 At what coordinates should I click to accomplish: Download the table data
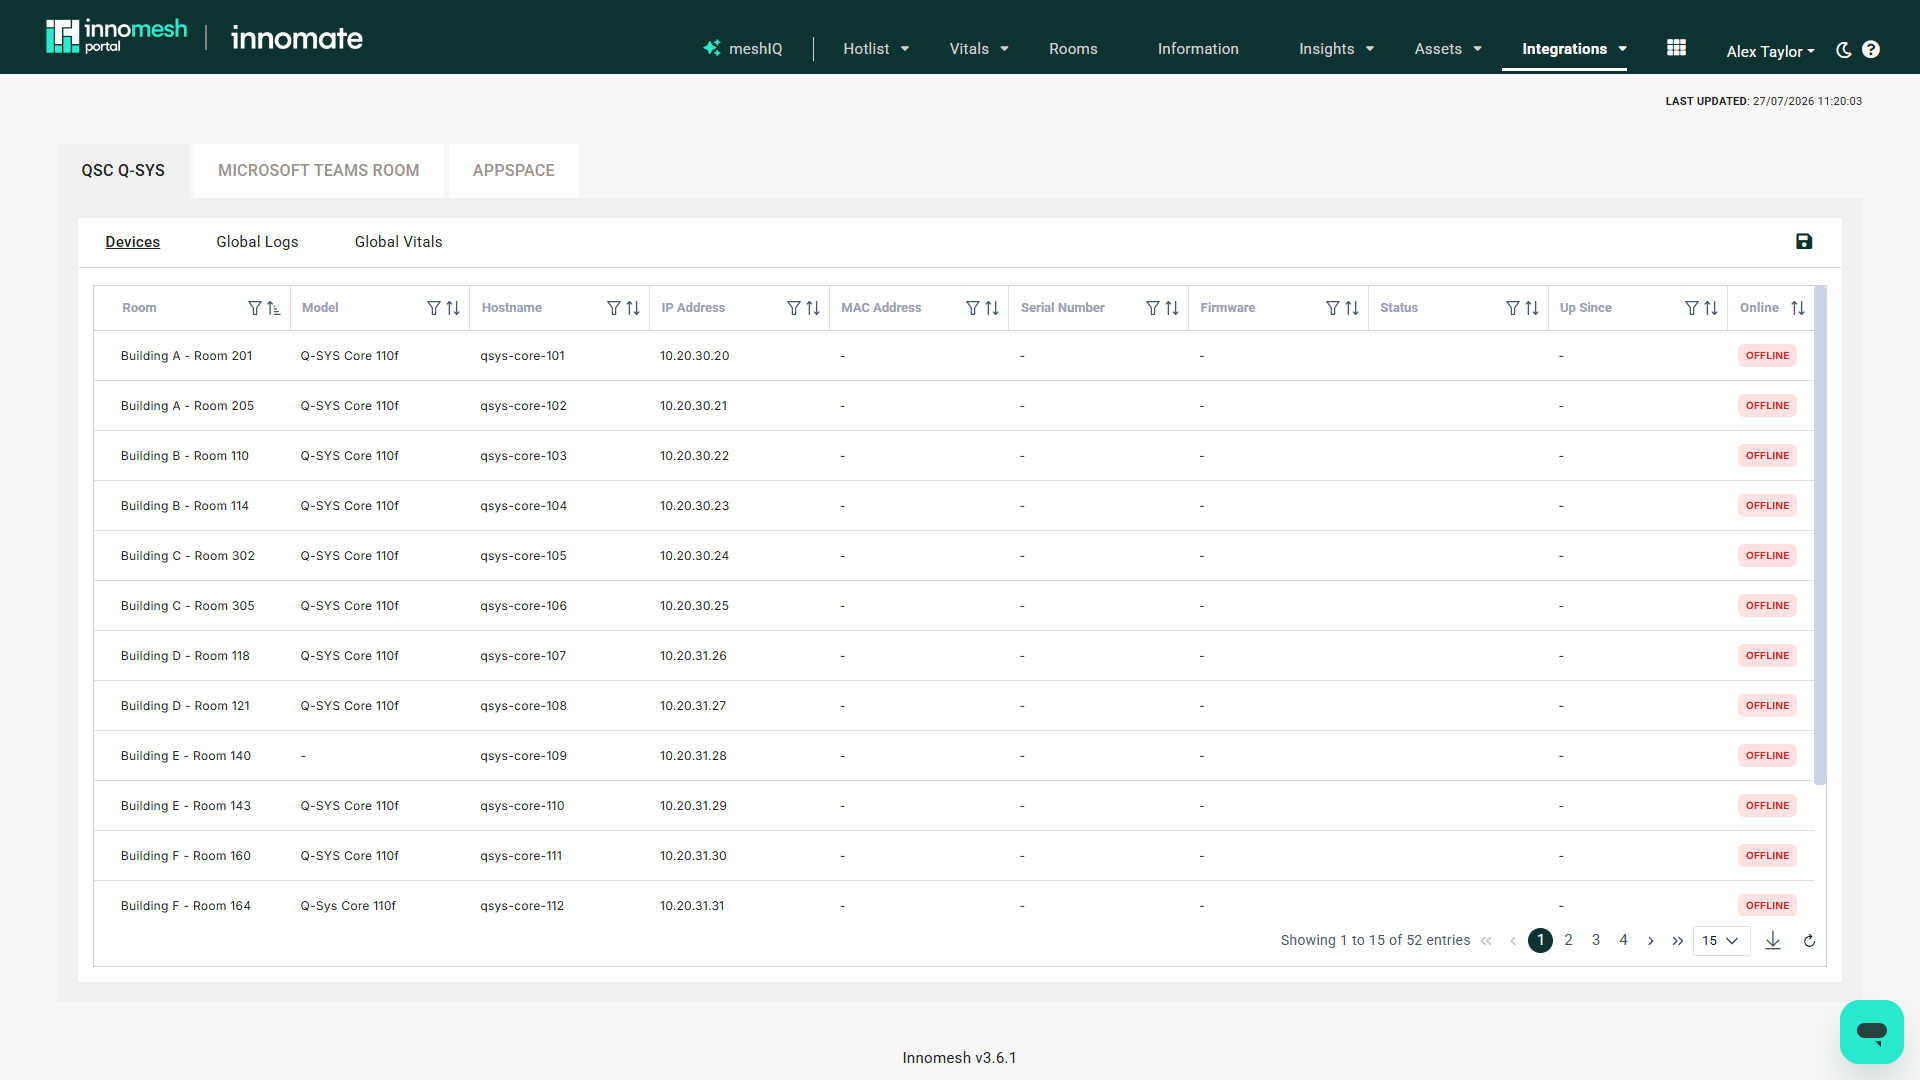point(1773,940)
